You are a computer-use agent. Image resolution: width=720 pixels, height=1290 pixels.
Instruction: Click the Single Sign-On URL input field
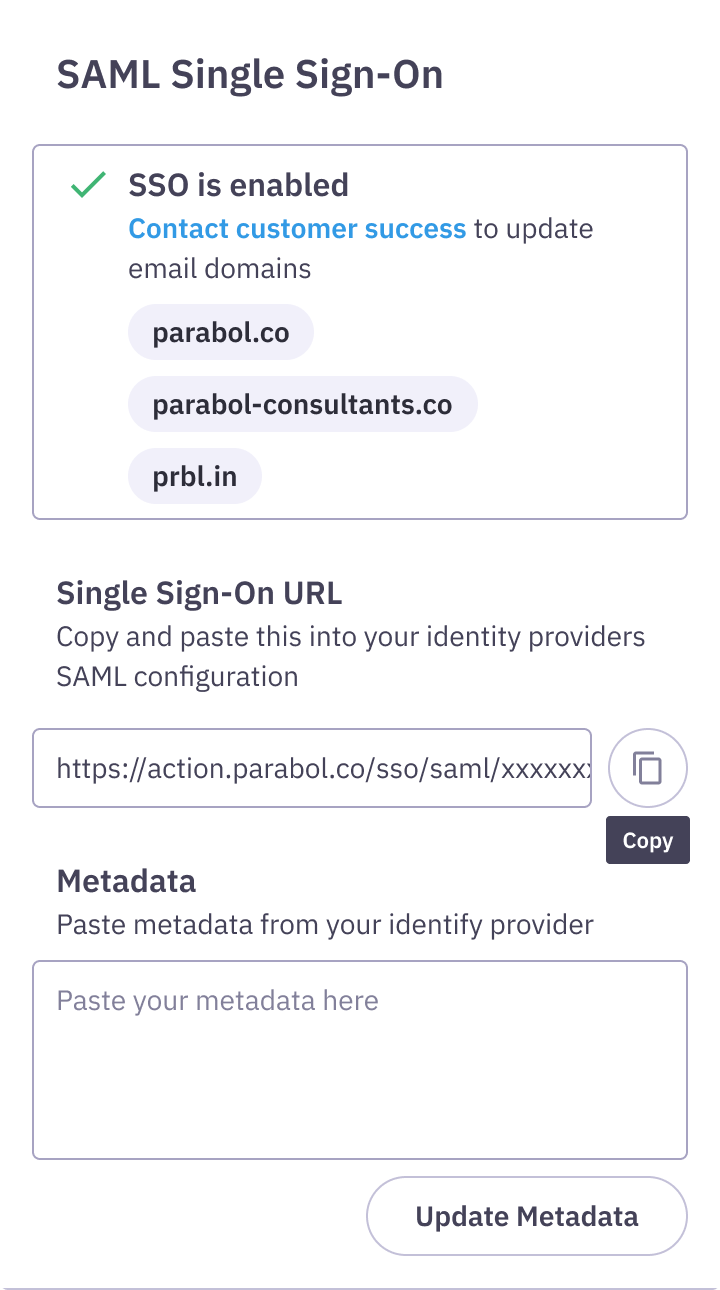312,768
